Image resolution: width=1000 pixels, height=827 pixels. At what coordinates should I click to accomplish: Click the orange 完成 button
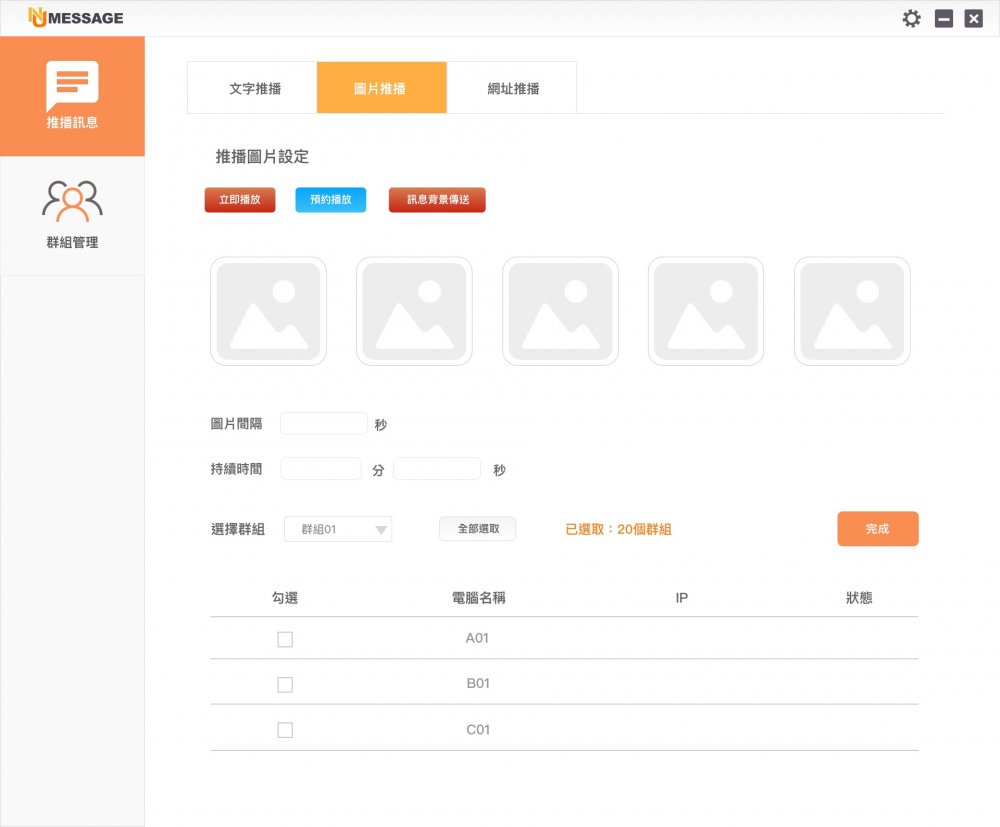point(877,529)
